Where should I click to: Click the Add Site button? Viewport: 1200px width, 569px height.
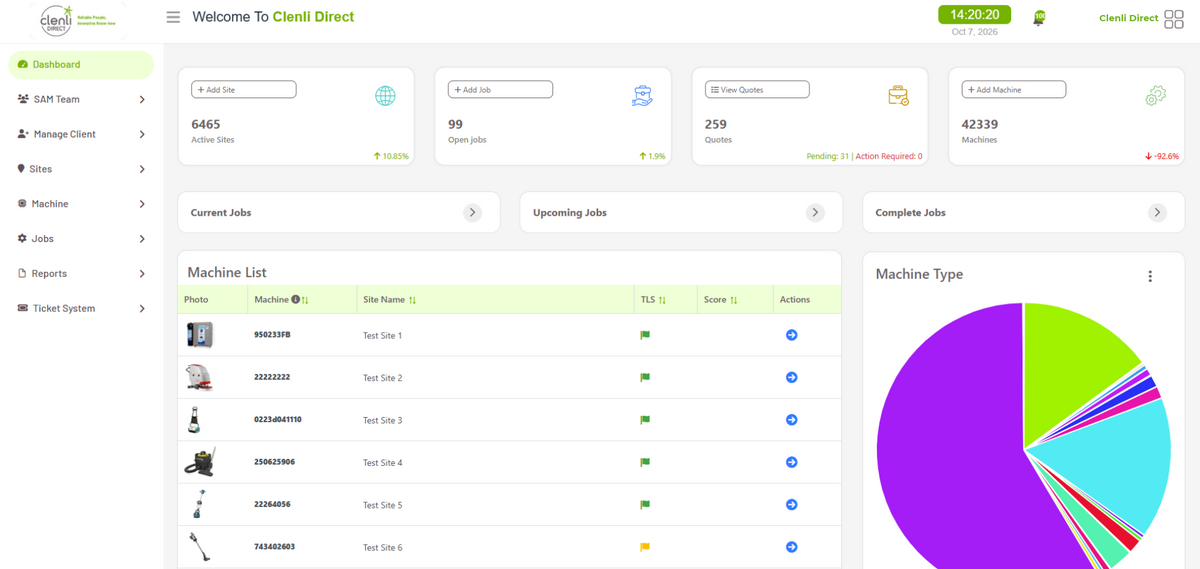pos(244,90)
